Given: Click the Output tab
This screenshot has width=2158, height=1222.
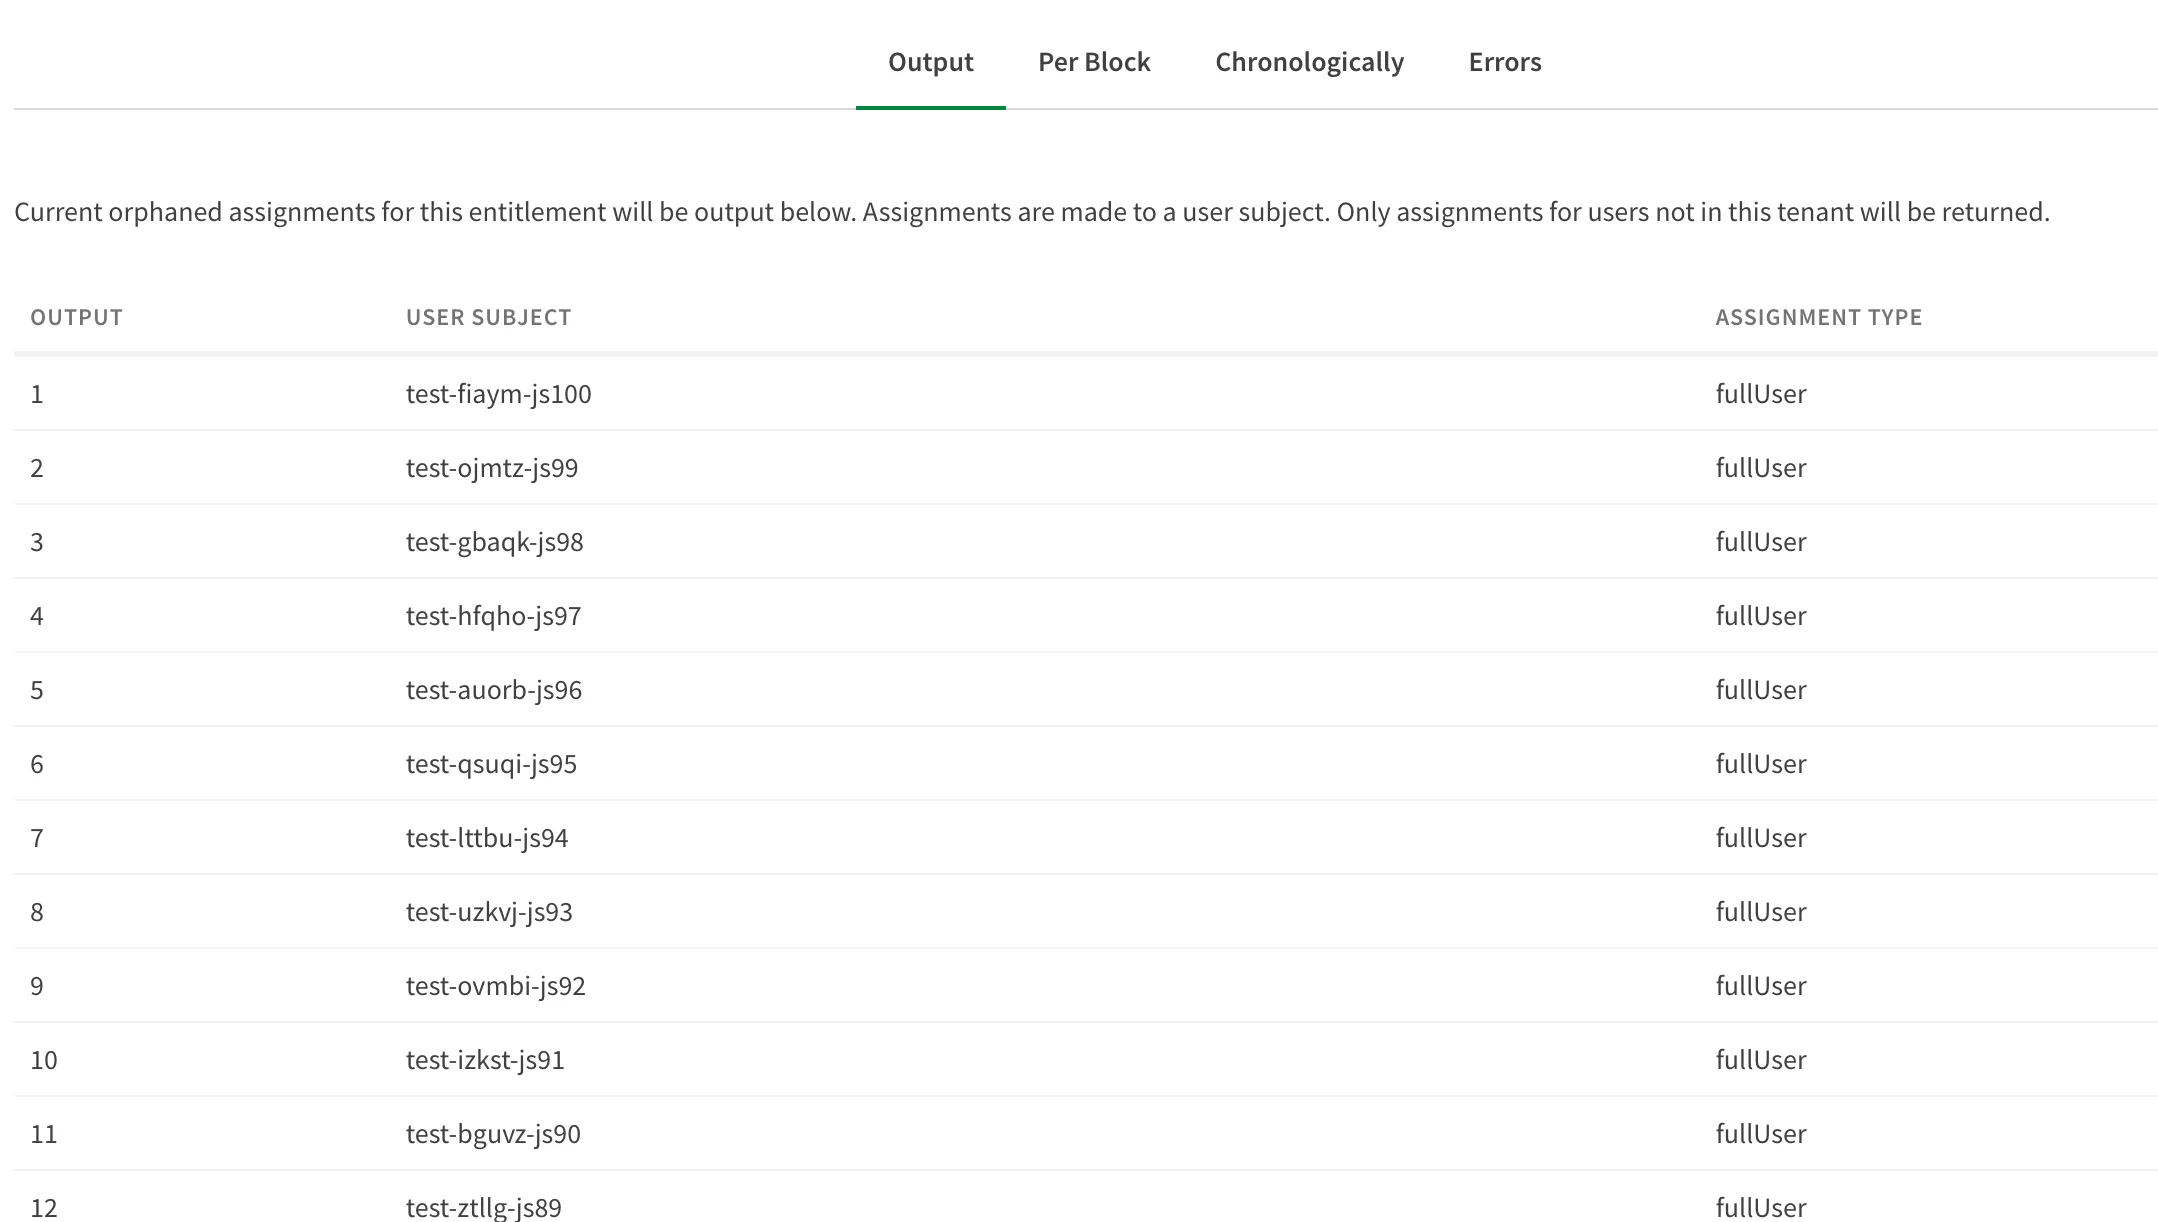Looking at the screenshot, I should [x=929, y=62].
